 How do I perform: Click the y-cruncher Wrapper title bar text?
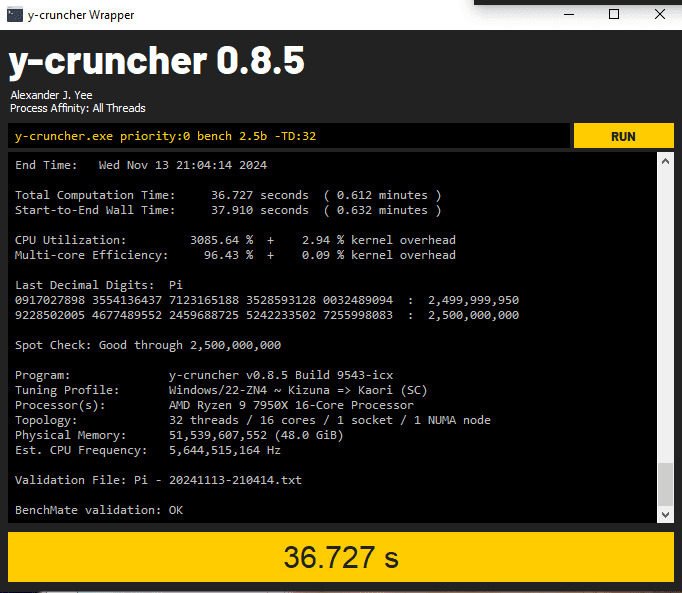point(81,15)
